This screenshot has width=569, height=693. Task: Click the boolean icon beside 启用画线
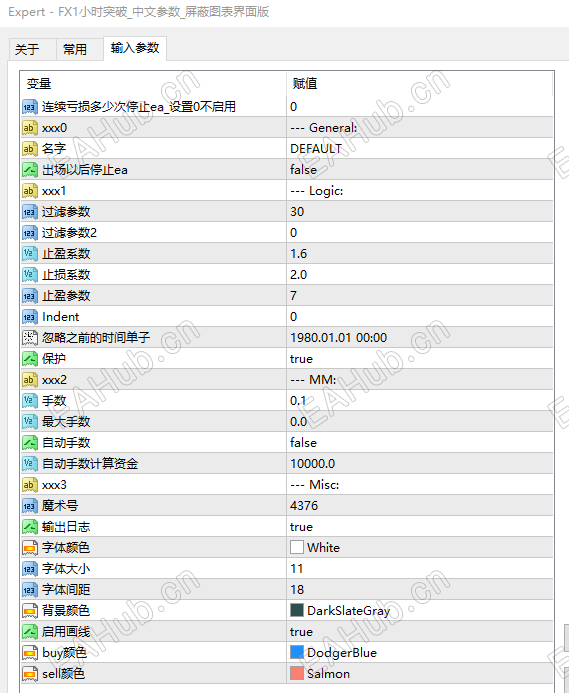pyautogui.click(x=30, y=632)
